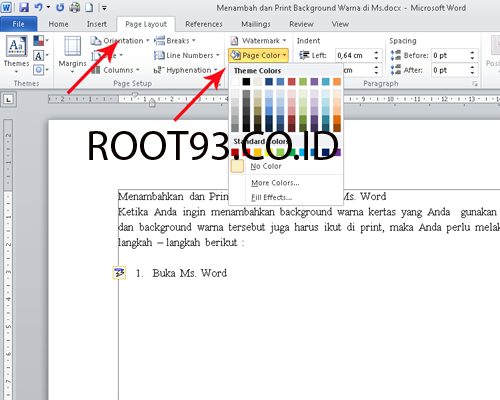Click the Watermark icon

(234, 41)
